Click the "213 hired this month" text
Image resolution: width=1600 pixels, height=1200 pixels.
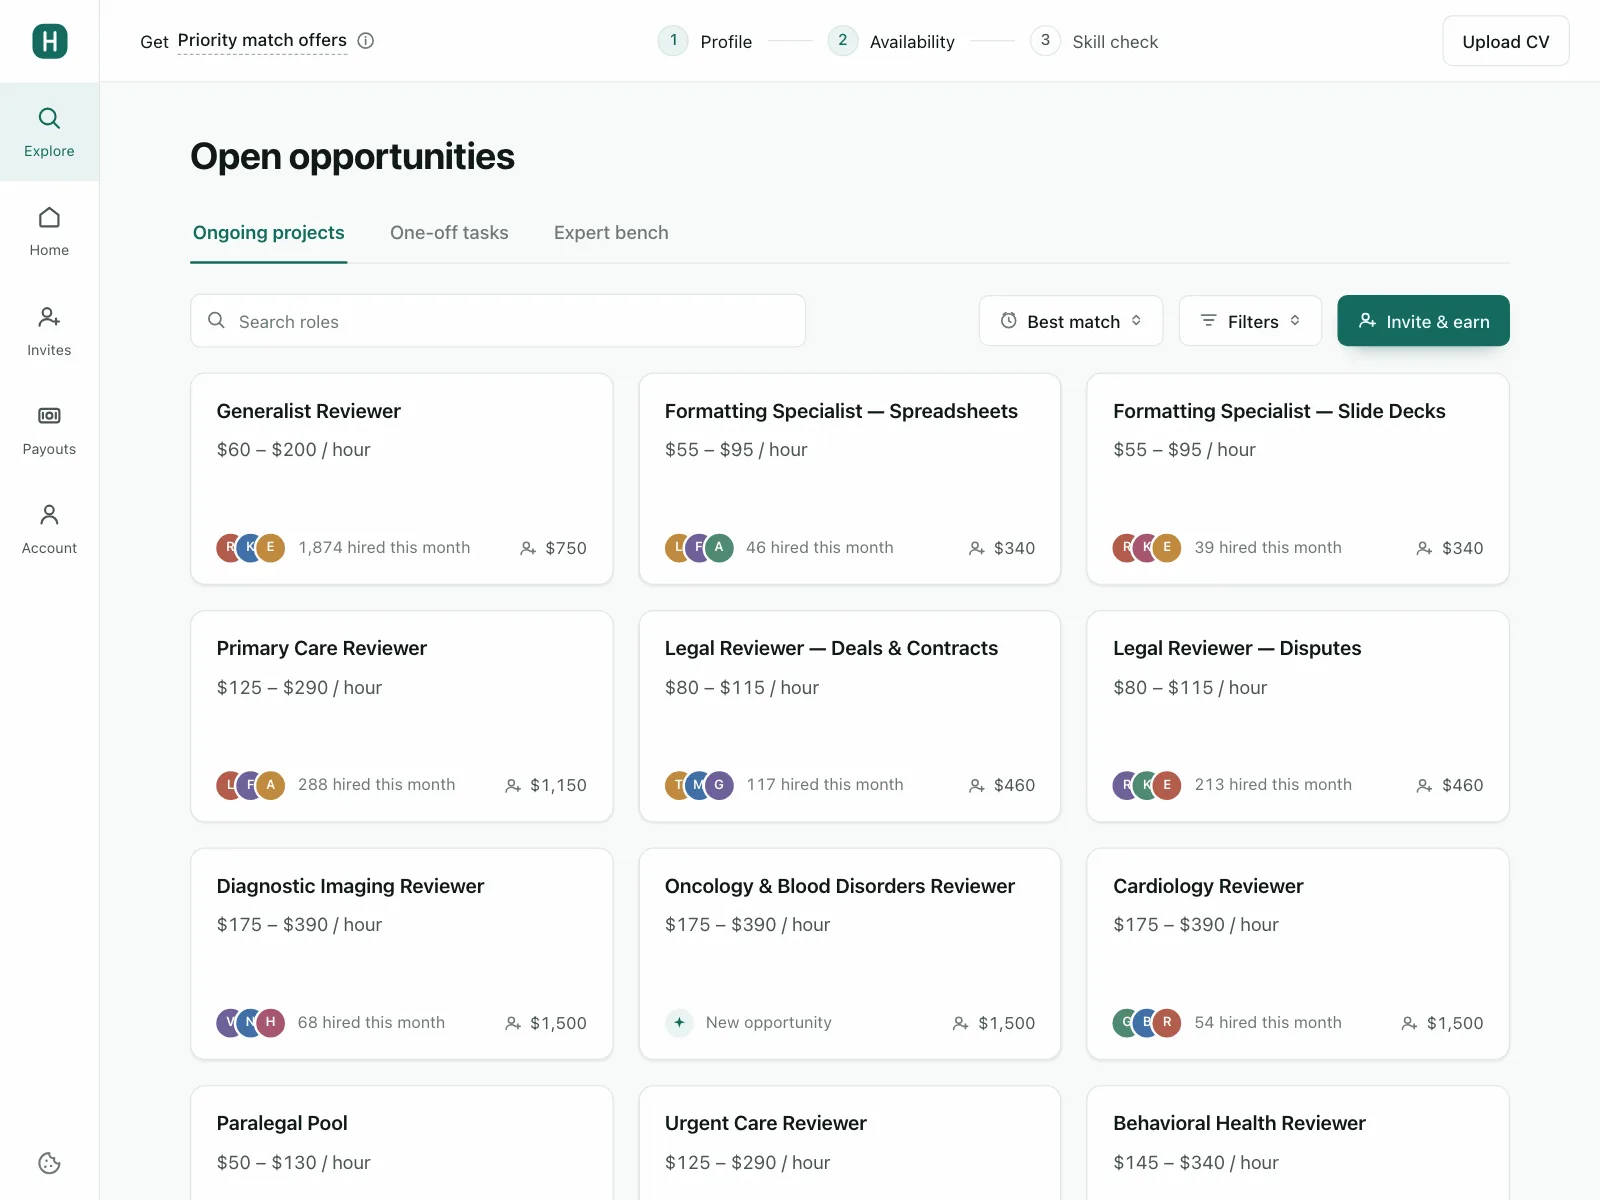point(1273,785)
